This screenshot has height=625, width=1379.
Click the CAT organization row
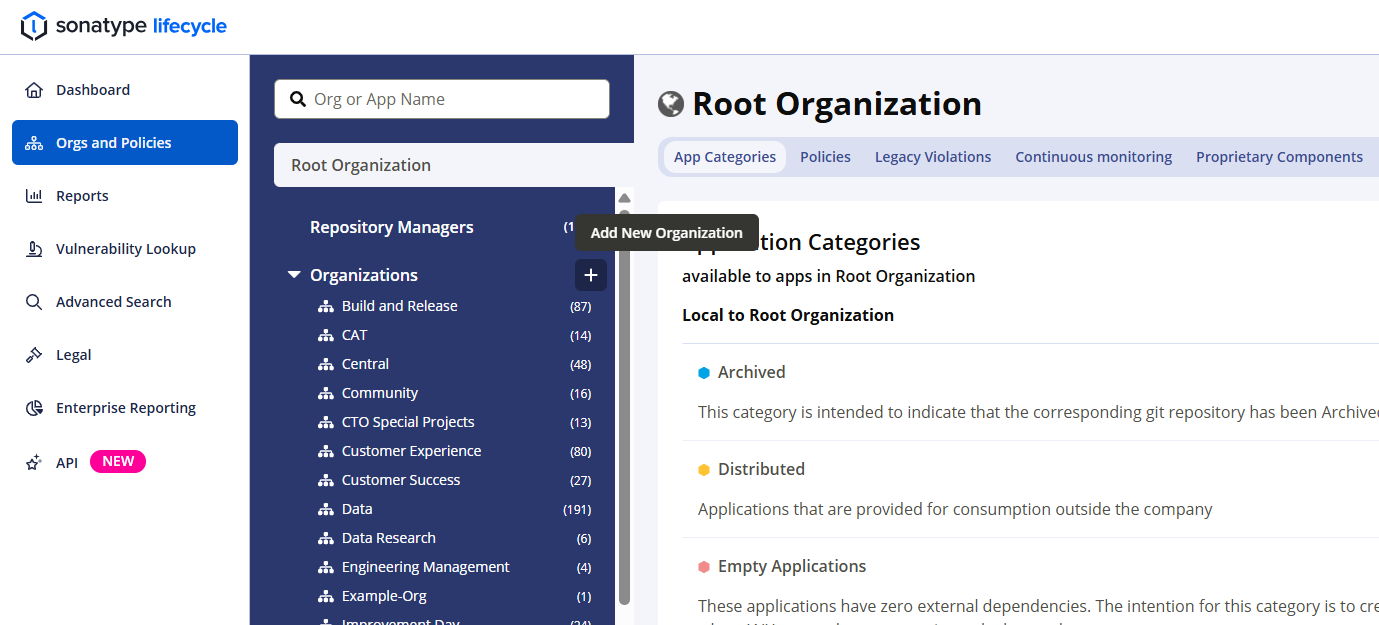(x=454, y=335)
